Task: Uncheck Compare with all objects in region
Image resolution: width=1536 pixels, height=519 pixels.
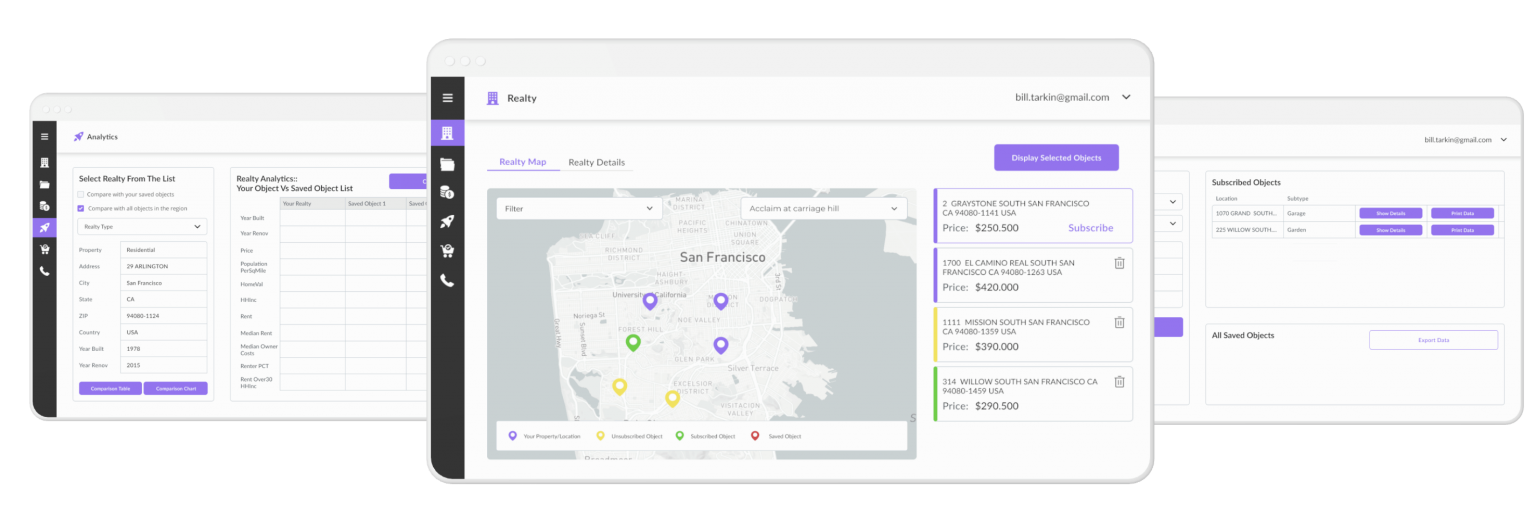Action: tap(81, 208)
